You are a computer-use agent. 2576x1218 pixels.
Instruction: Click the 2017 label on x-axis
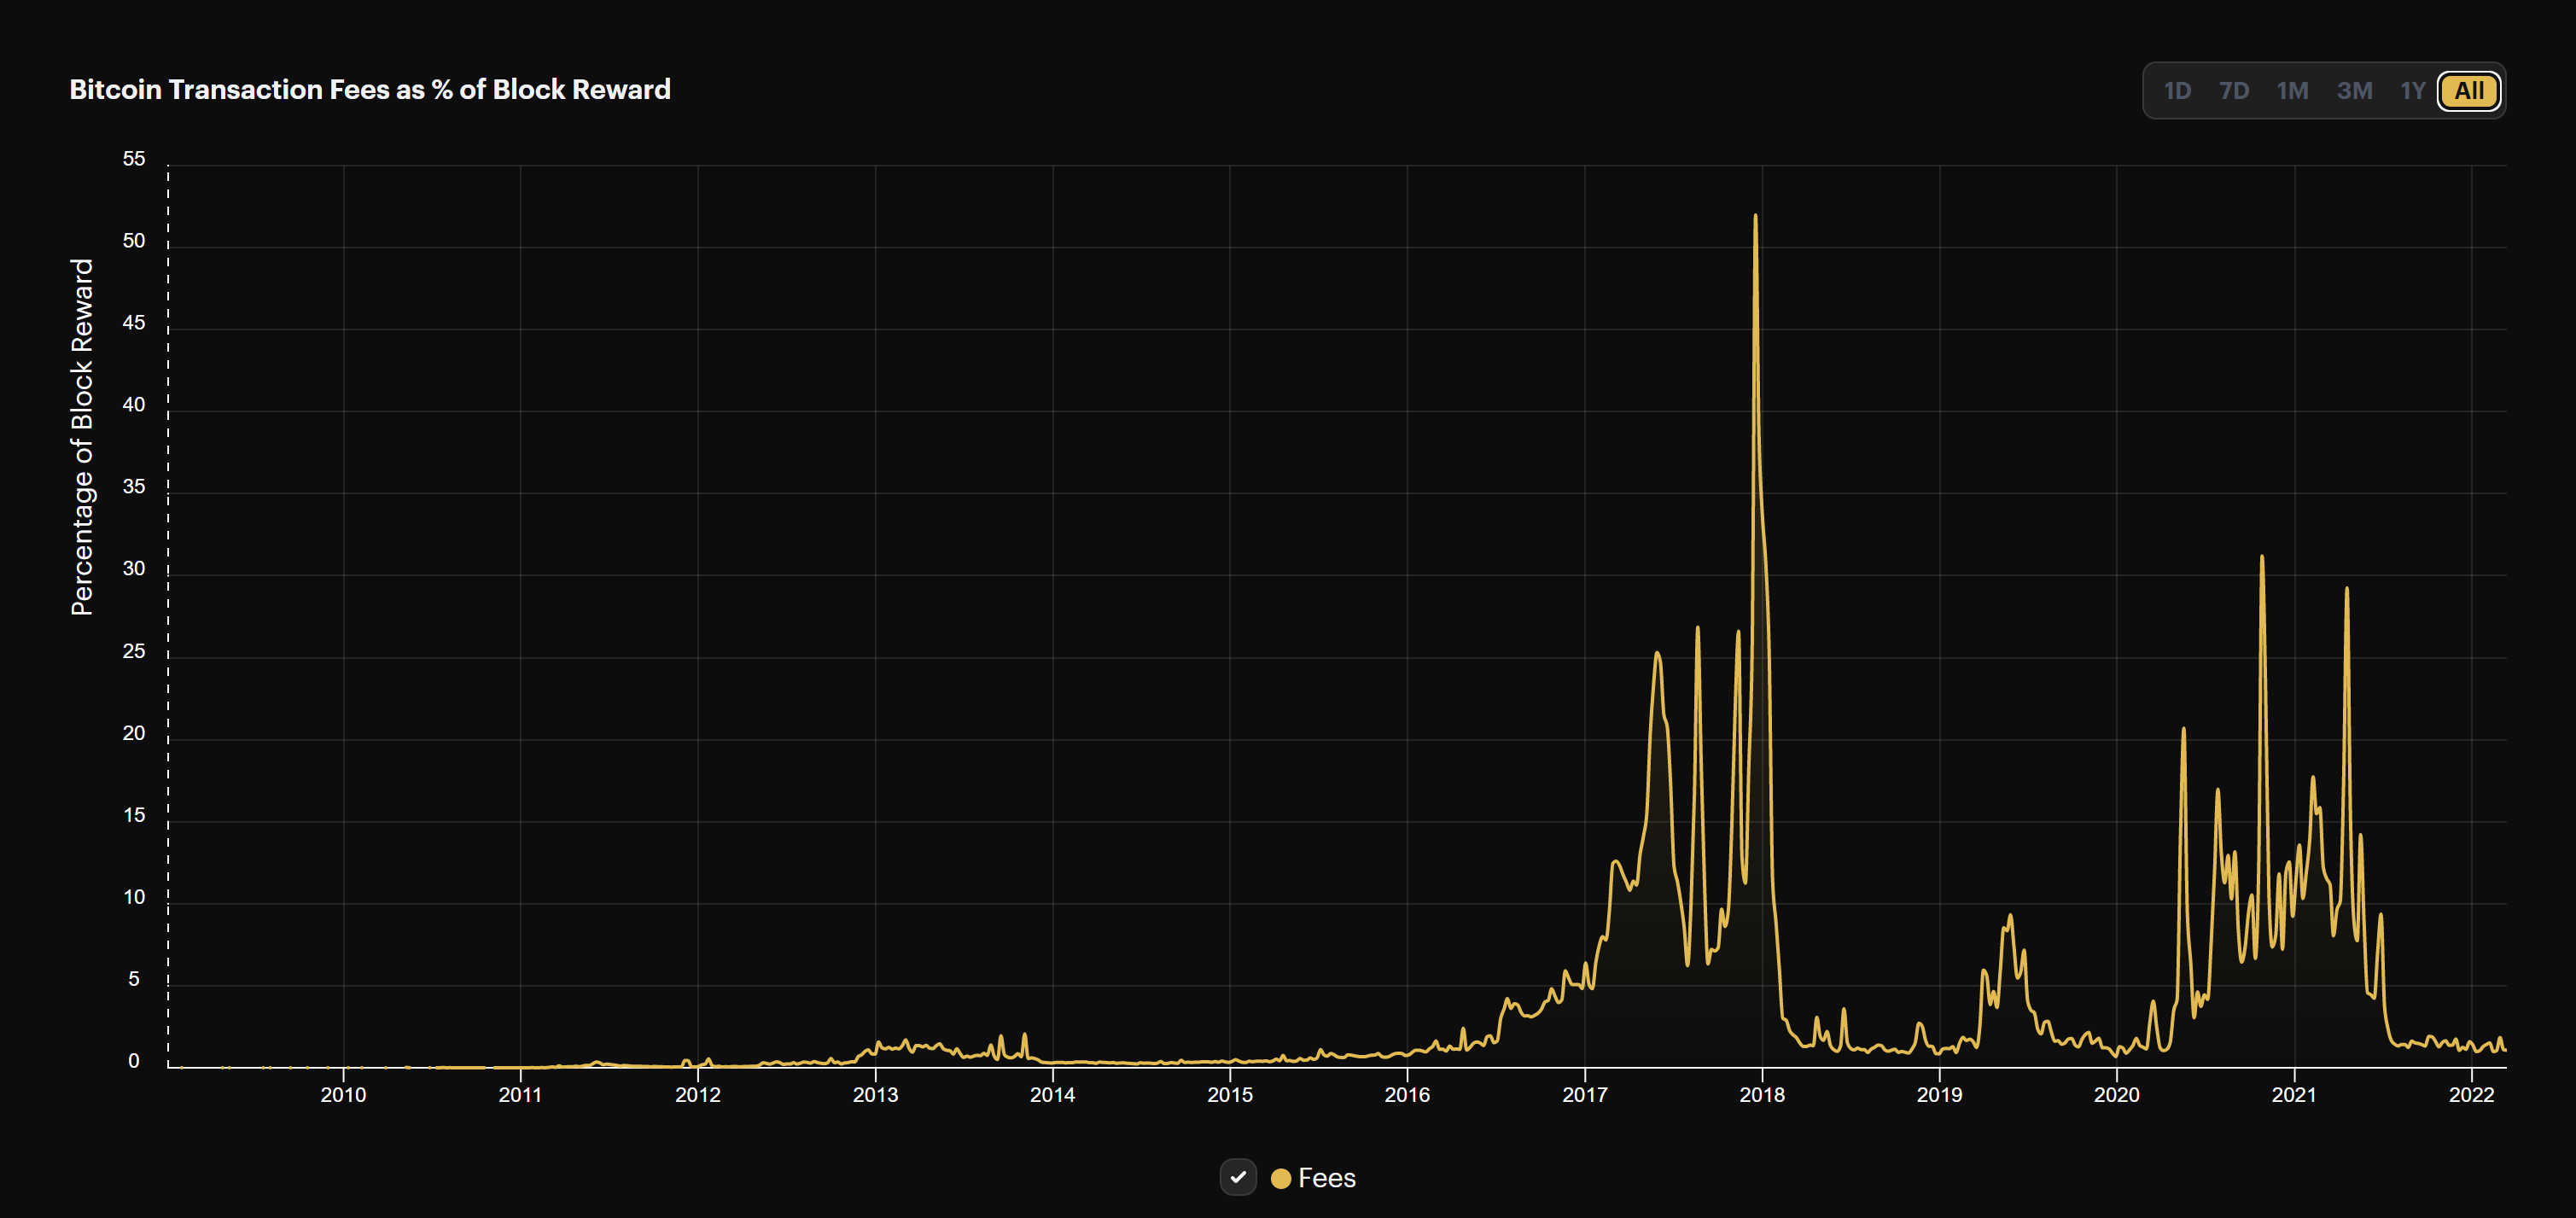coord(1585,1095)
